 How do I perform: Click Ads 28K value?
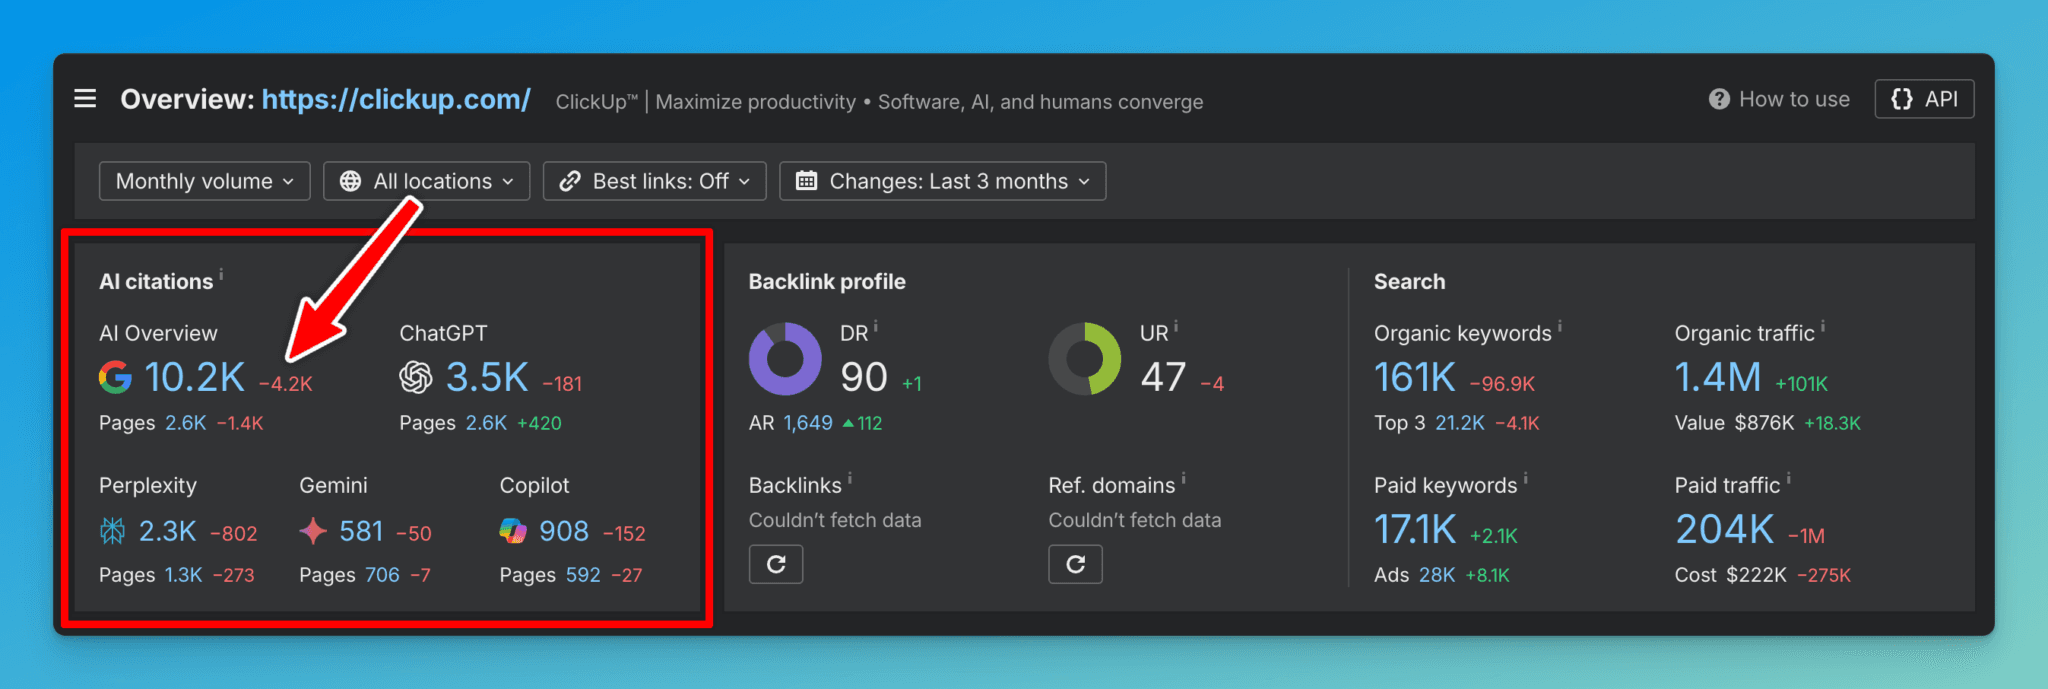pos(1437,575)
